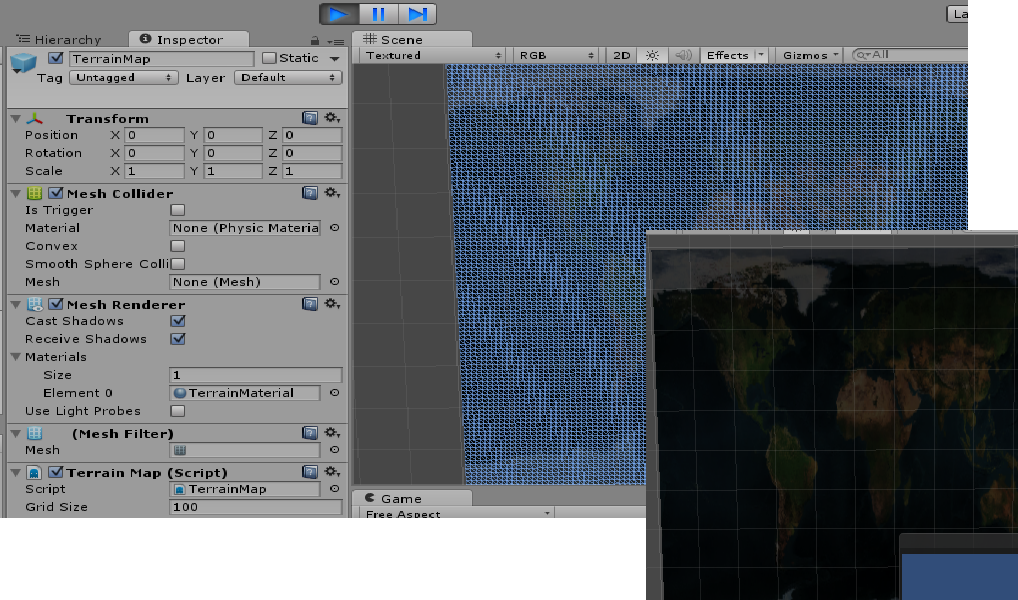This screenshot has height=600, width=1018.
Task: Click the Effects button in the Scene toolbar
Action: [x=729, y=55]
